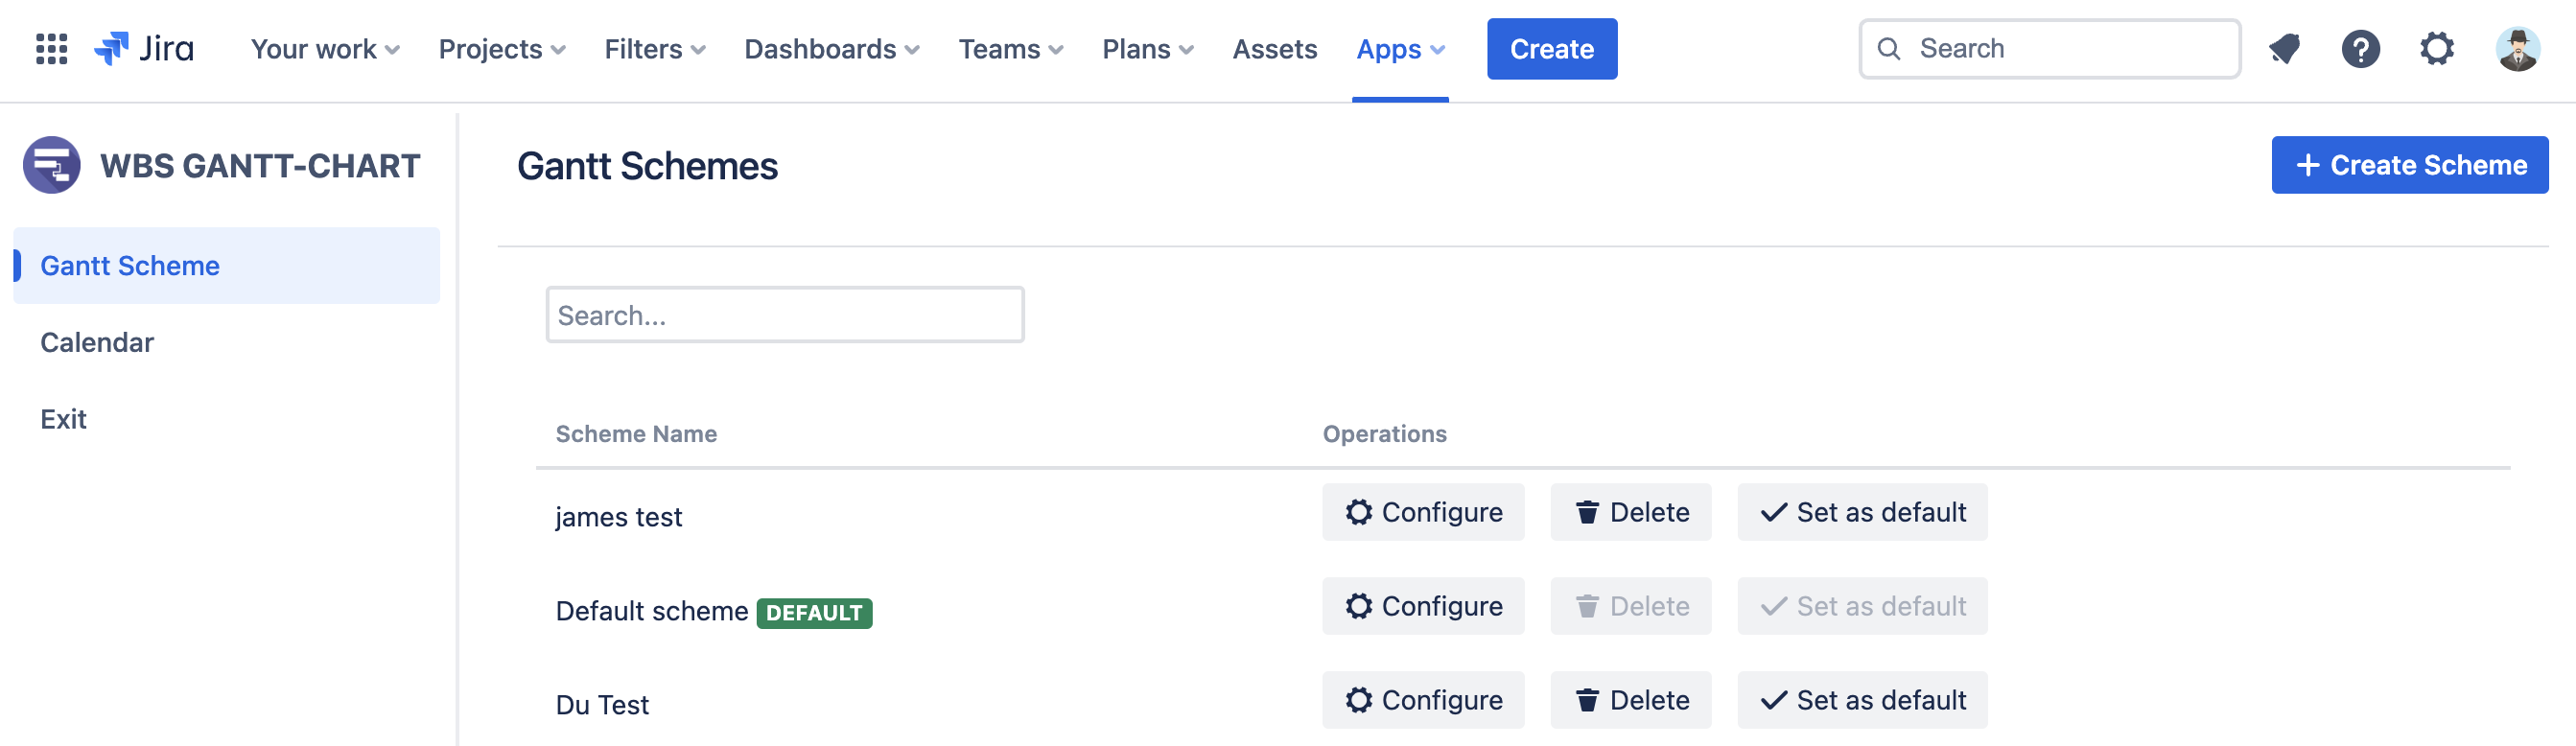Click the Jira logo home link
The height and width of the screenshot is (746, 2576).
144,49
